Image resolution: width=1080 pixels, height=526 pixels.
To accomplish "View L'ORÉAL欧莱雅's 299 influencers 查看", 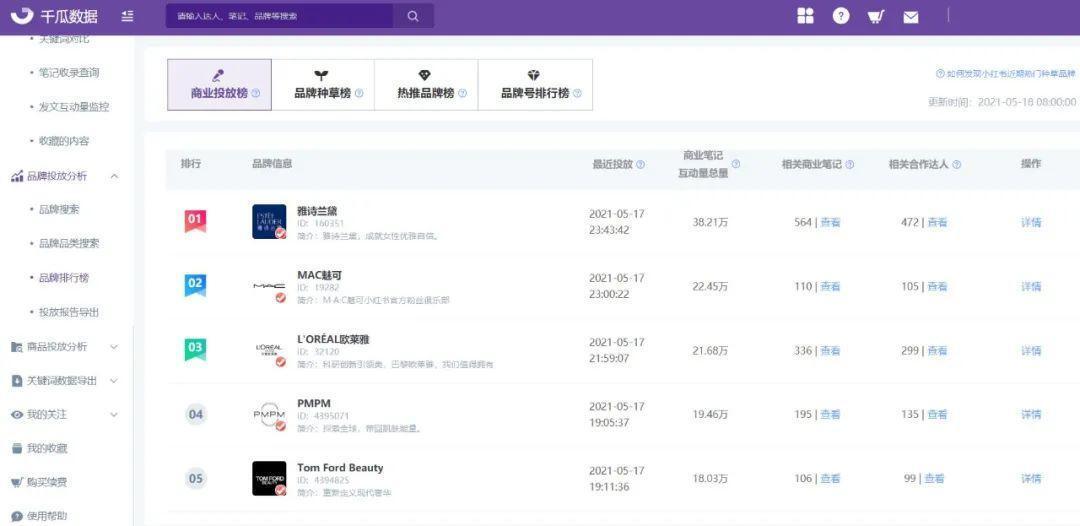I will [937, 350].
